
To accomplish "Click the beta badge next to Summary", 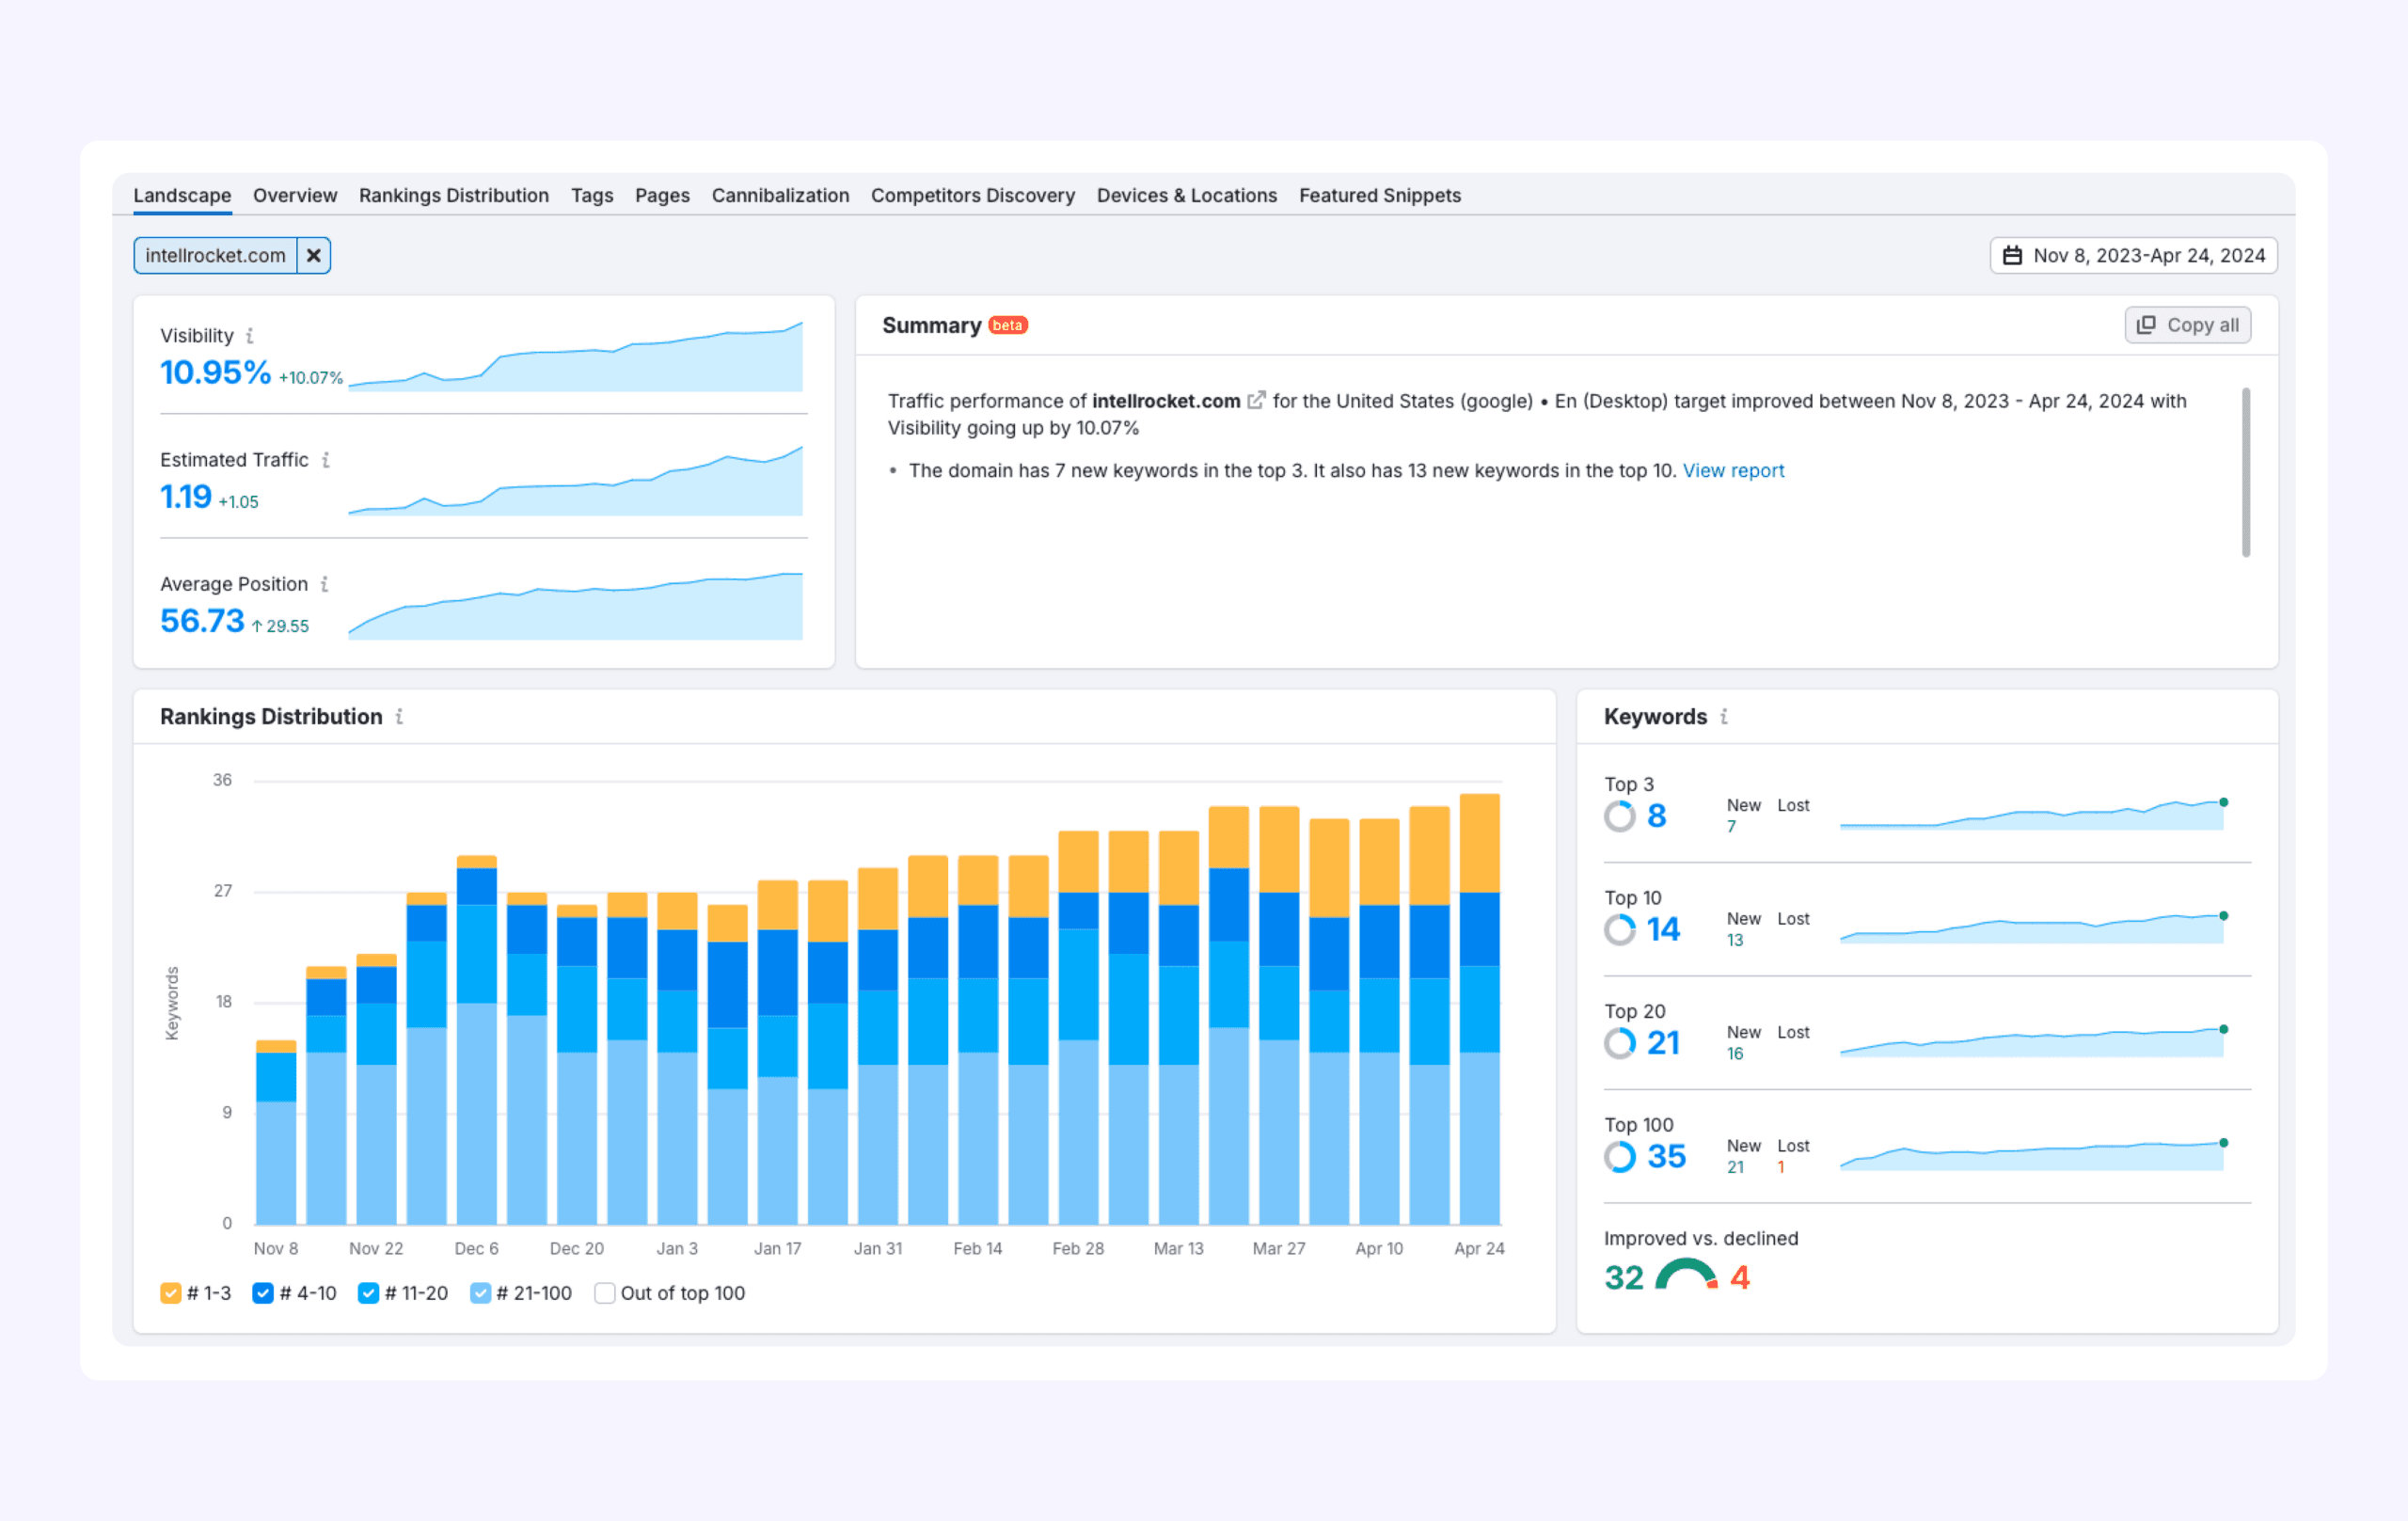I will [x=1009, y=325].
